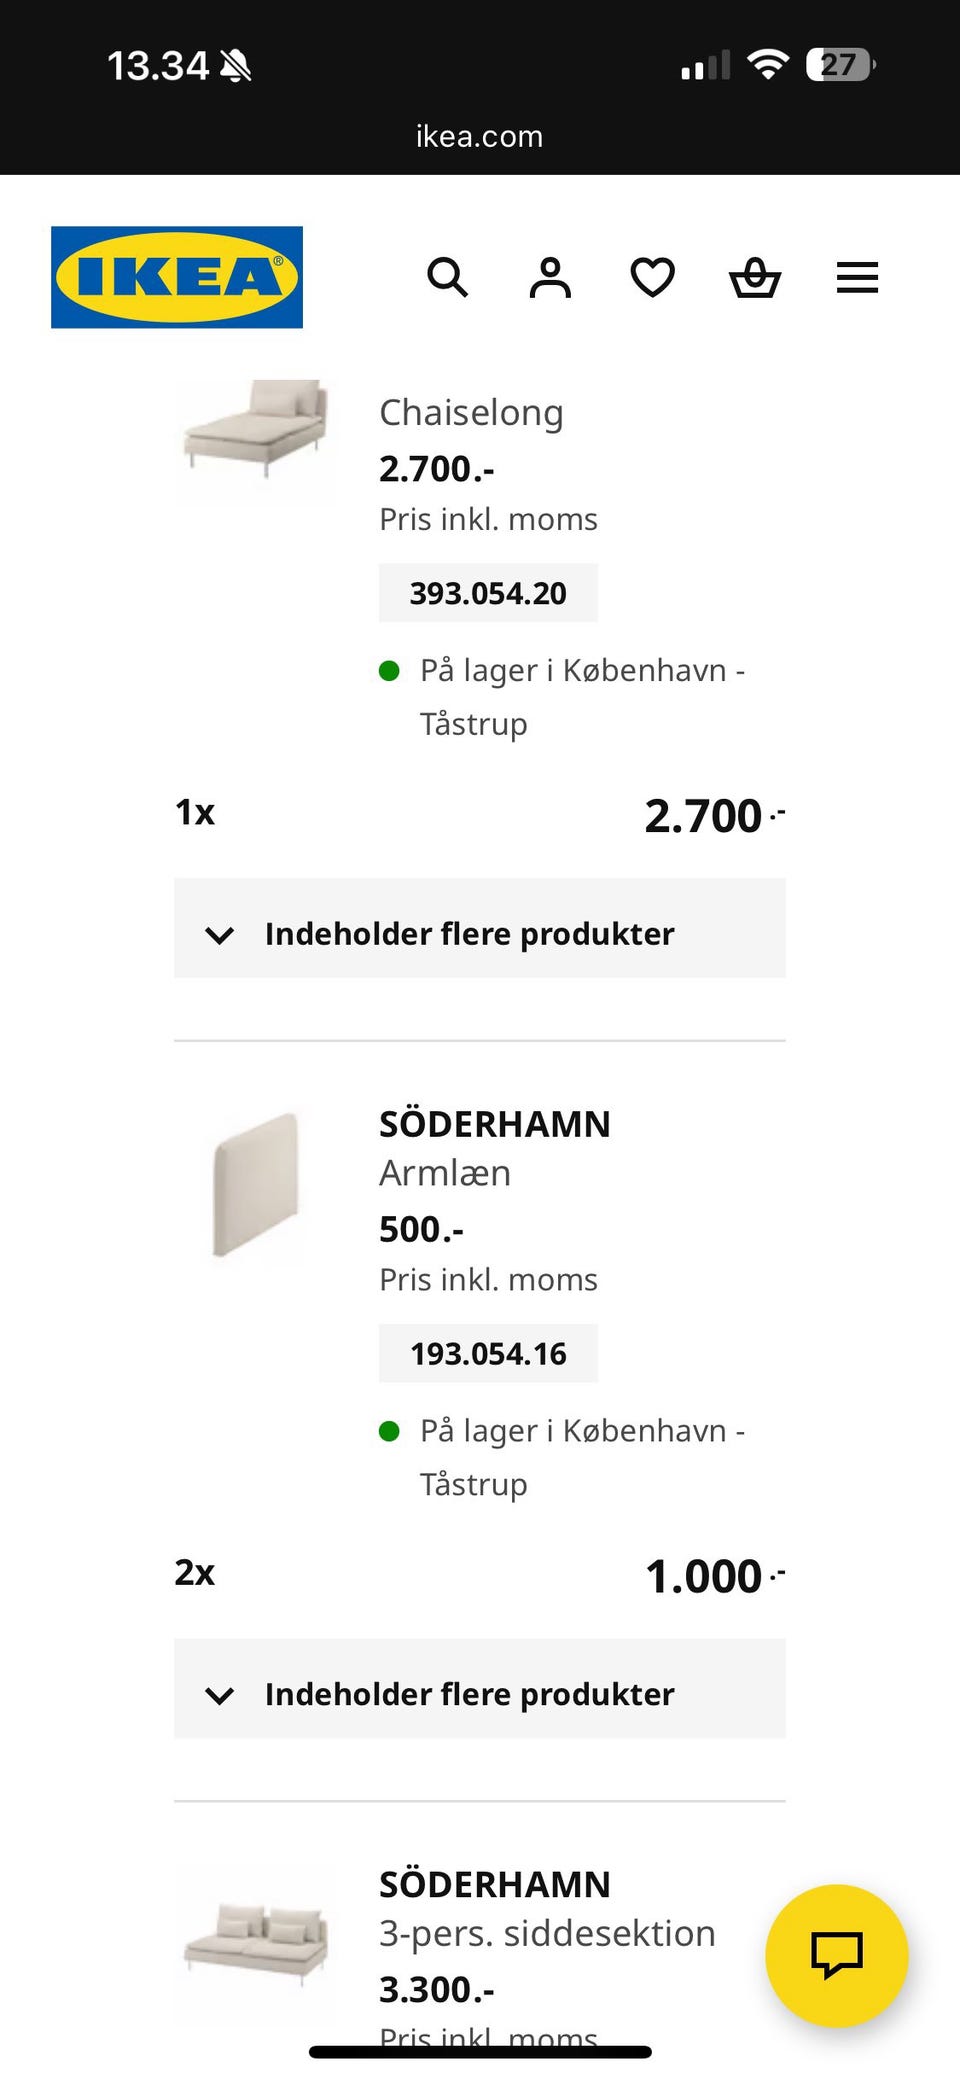Expand Chaiselong 'Indeholder flere produkter'

tap(480, 933)
